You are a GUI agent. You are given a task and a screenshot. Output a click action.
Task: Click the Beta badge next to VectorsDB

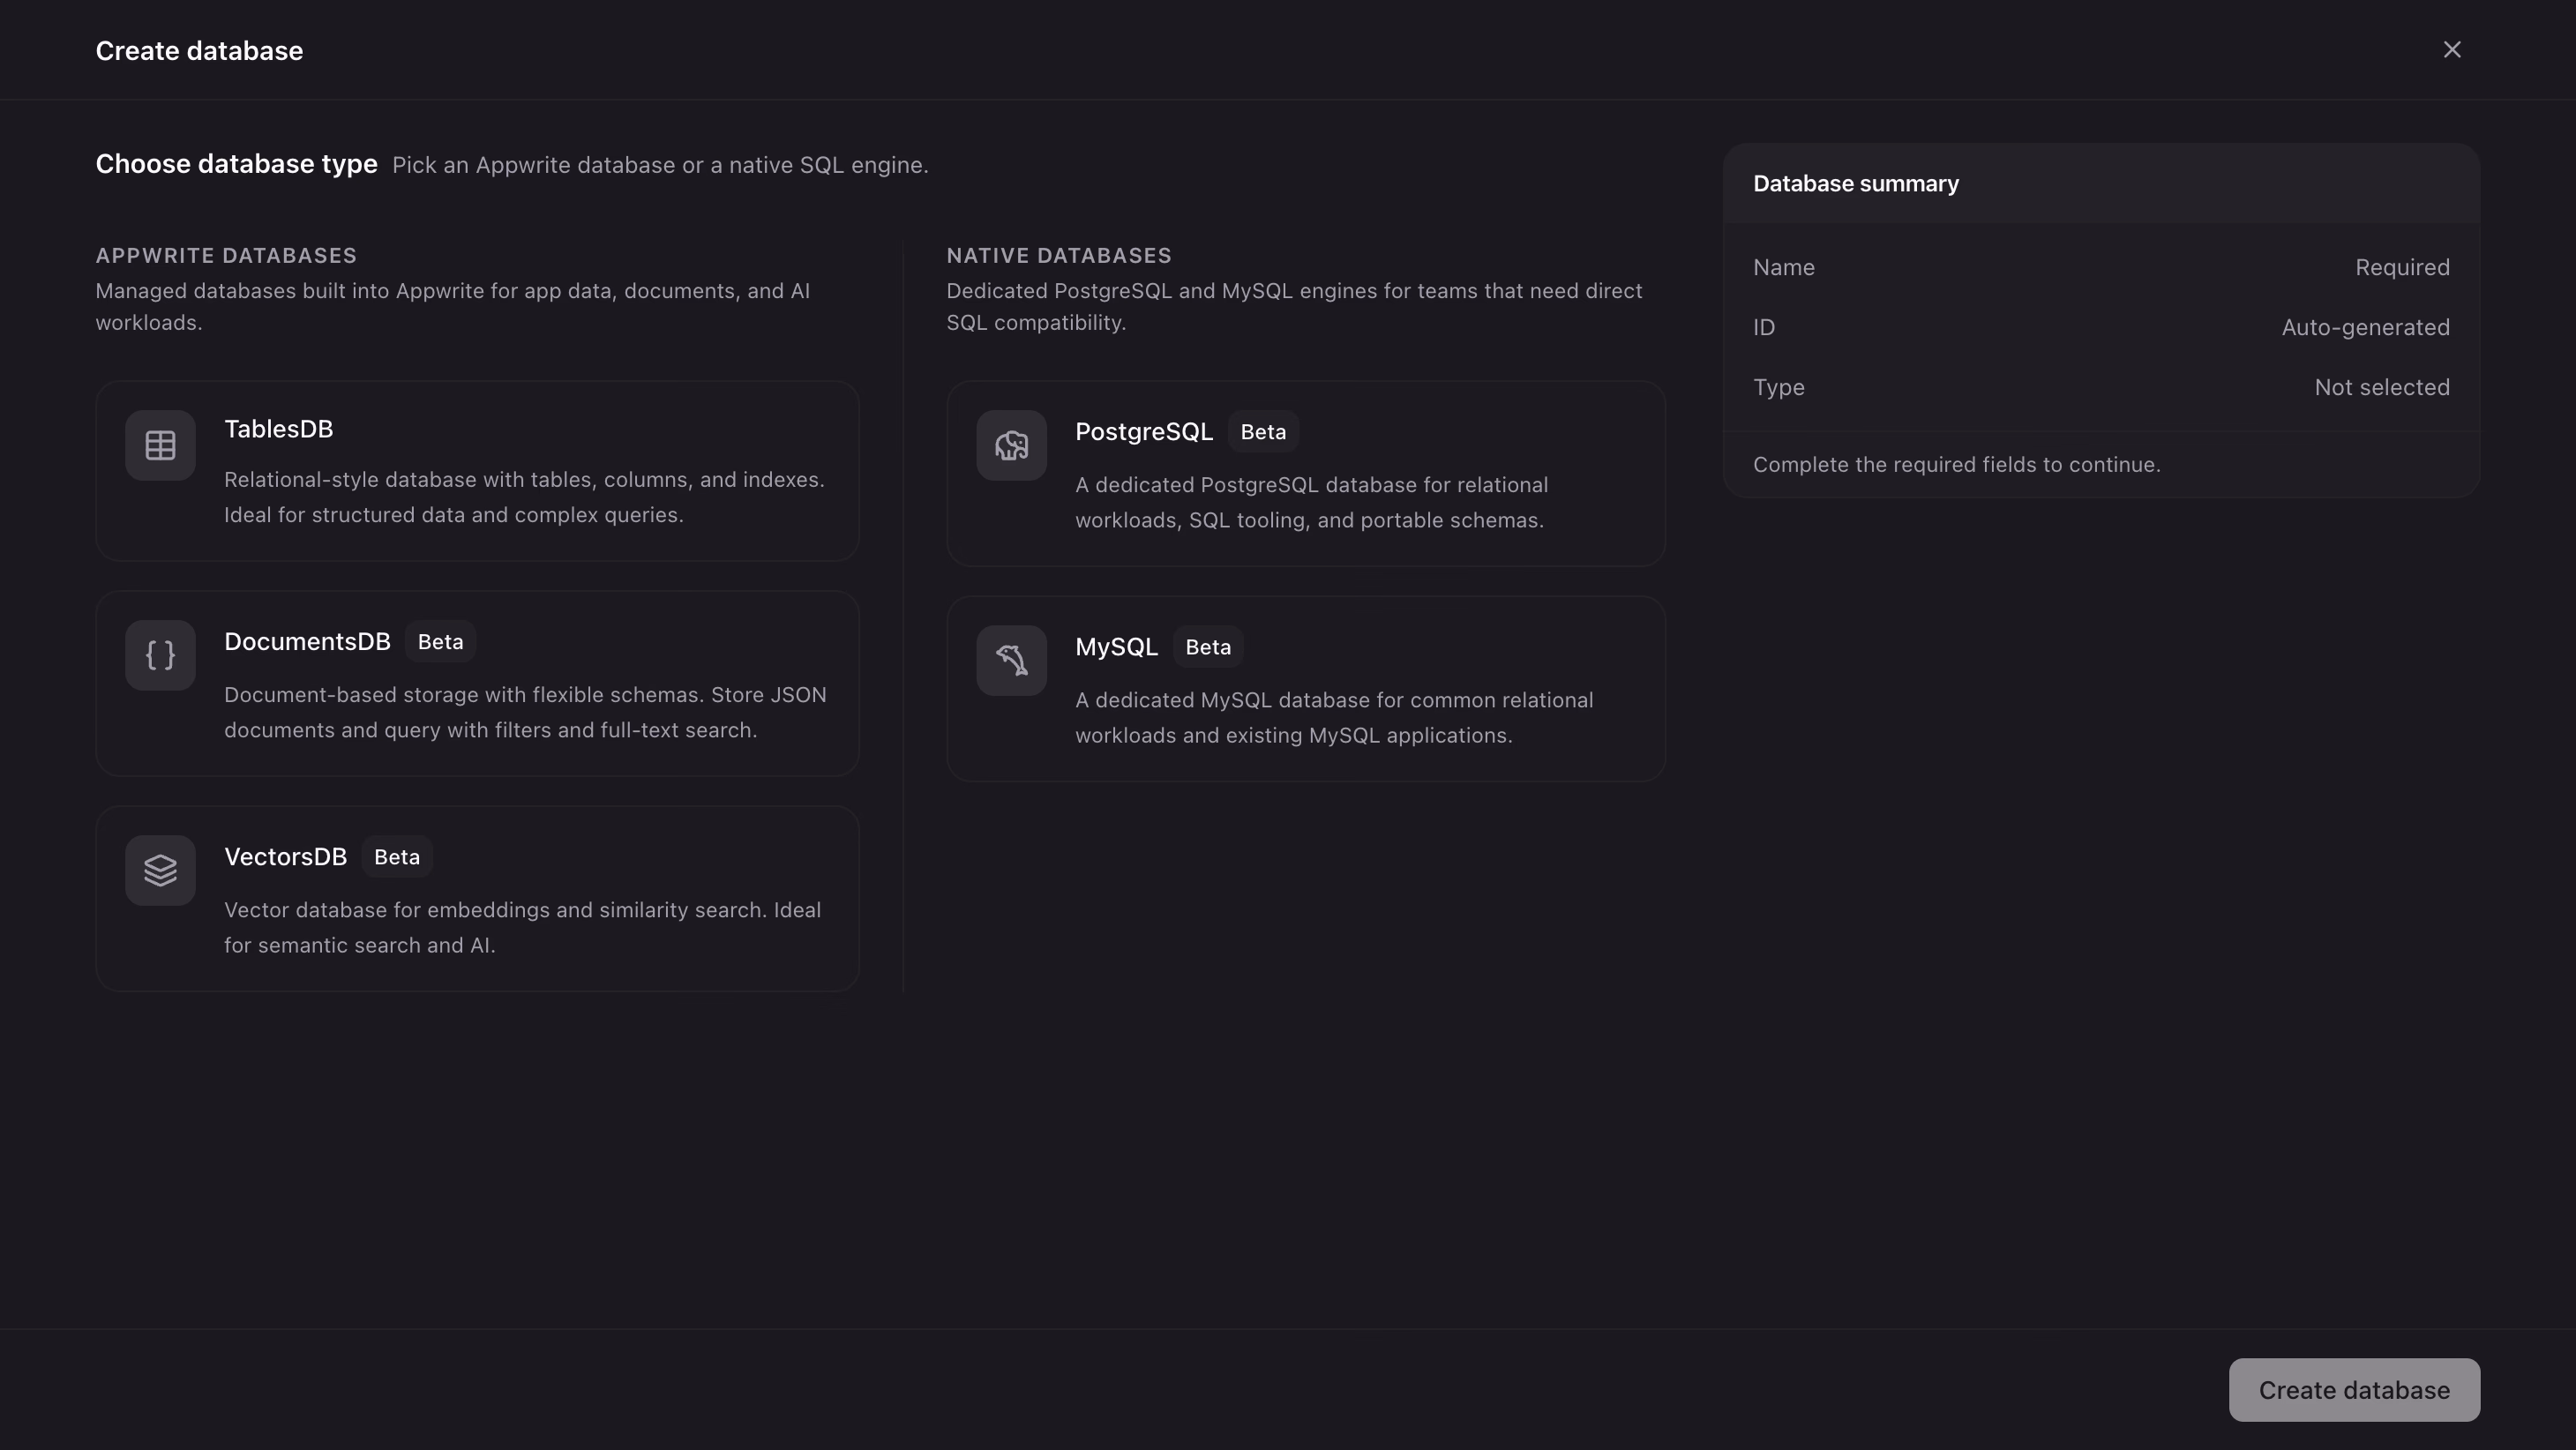tap(397, 857)
